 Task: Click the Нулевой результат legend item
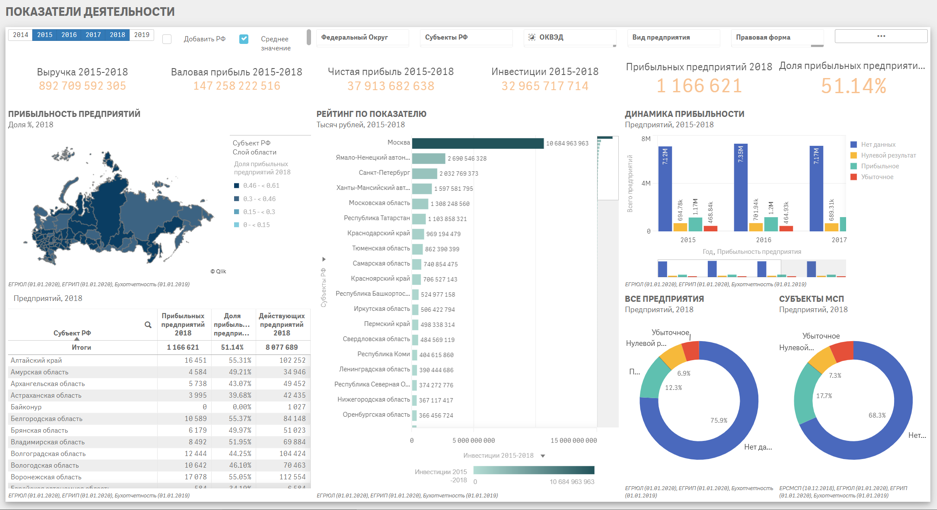coord(883,155)
